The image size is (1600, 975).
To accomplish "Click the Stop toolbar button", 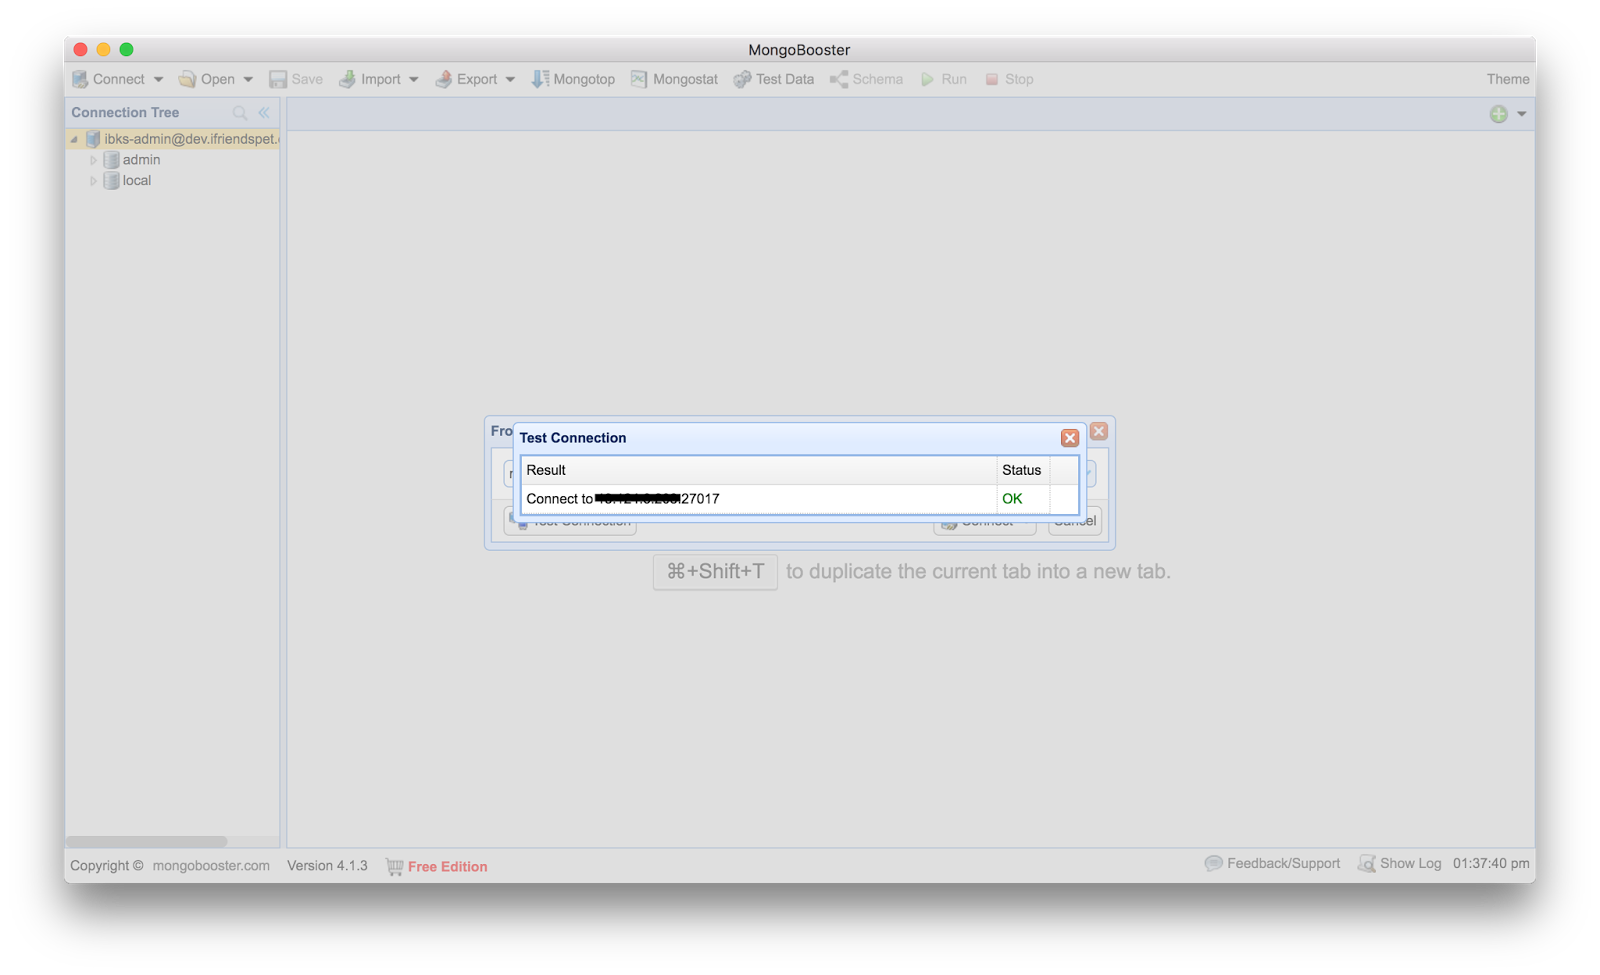I will 1009,79.
